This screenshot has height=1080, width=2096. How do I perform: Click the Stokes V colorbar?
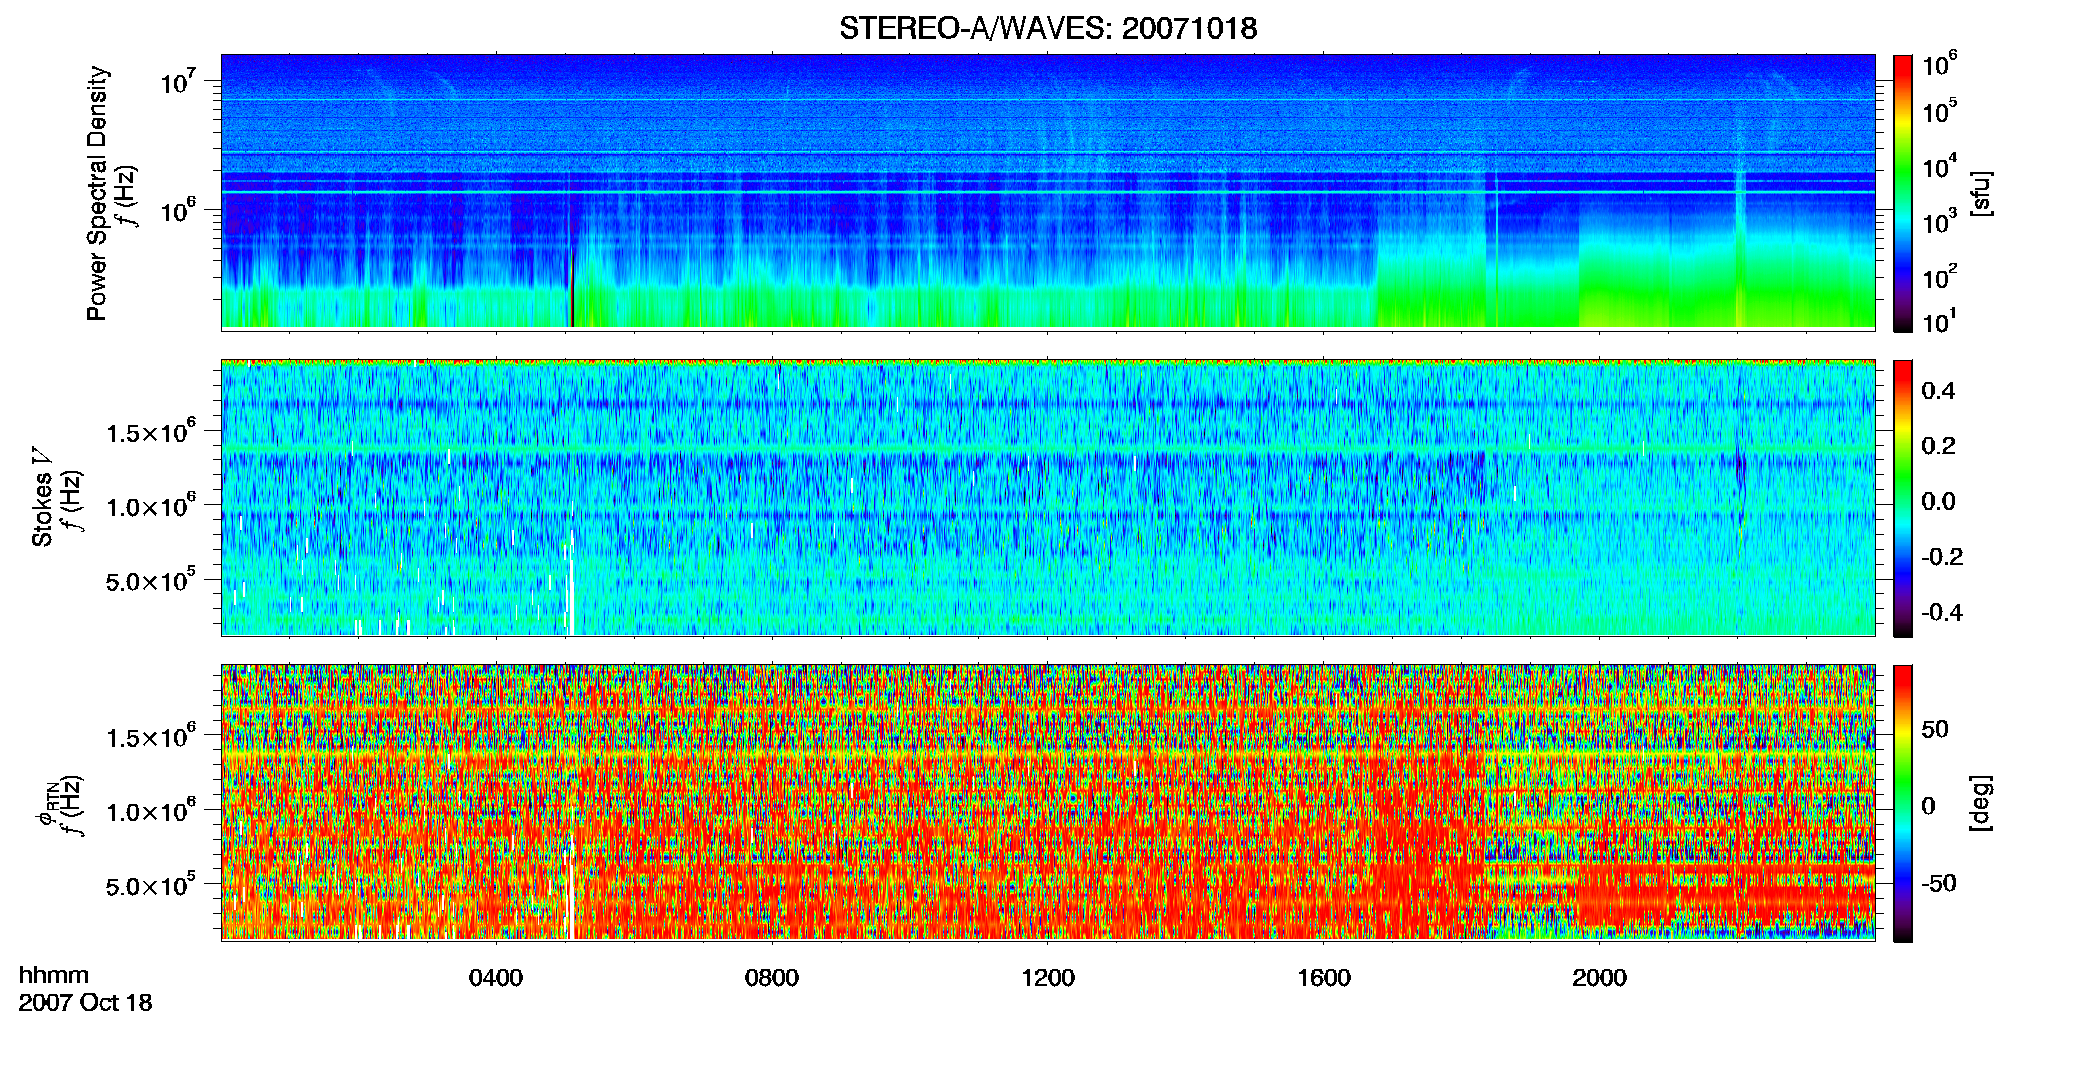pos(1903,499)
